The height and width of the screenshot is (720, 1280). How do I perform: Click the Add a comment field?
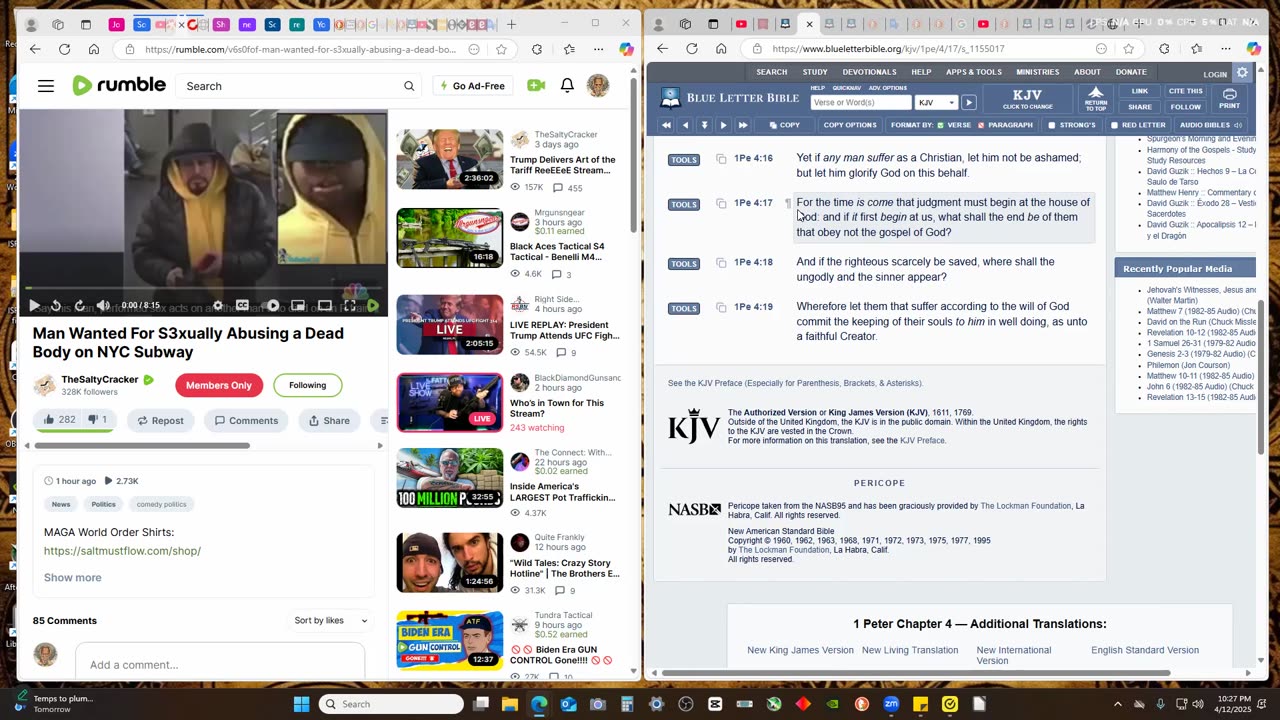coord(220,664)
